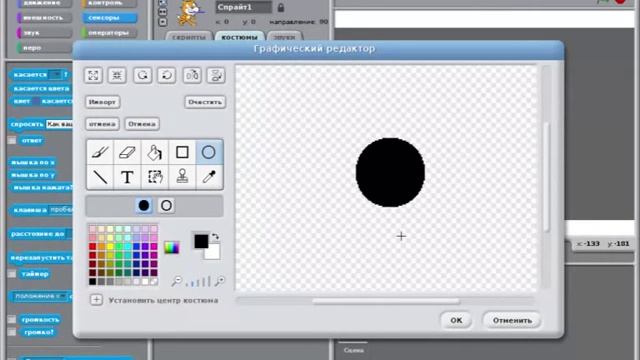Pick the bright yellow palette color

[x=110, y=247]
